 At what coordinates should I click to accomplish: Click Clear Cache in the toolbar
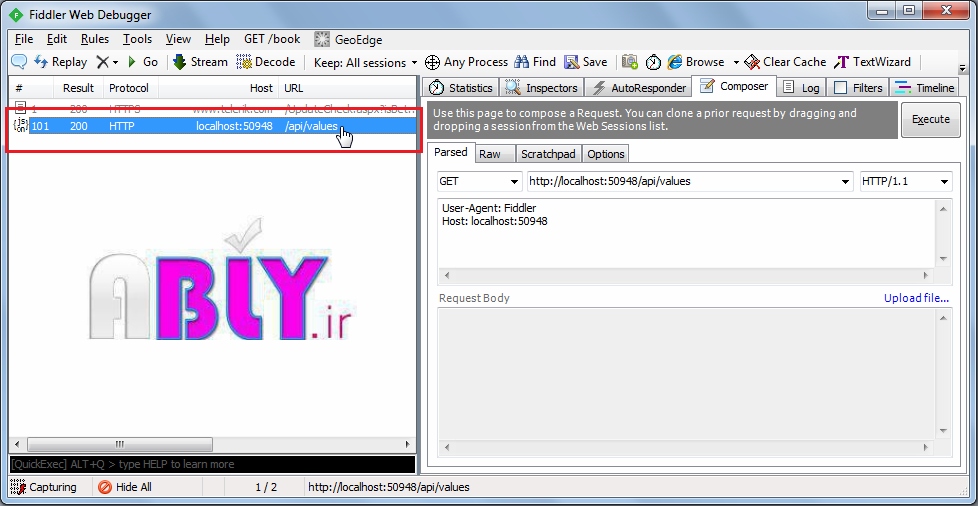785,62
